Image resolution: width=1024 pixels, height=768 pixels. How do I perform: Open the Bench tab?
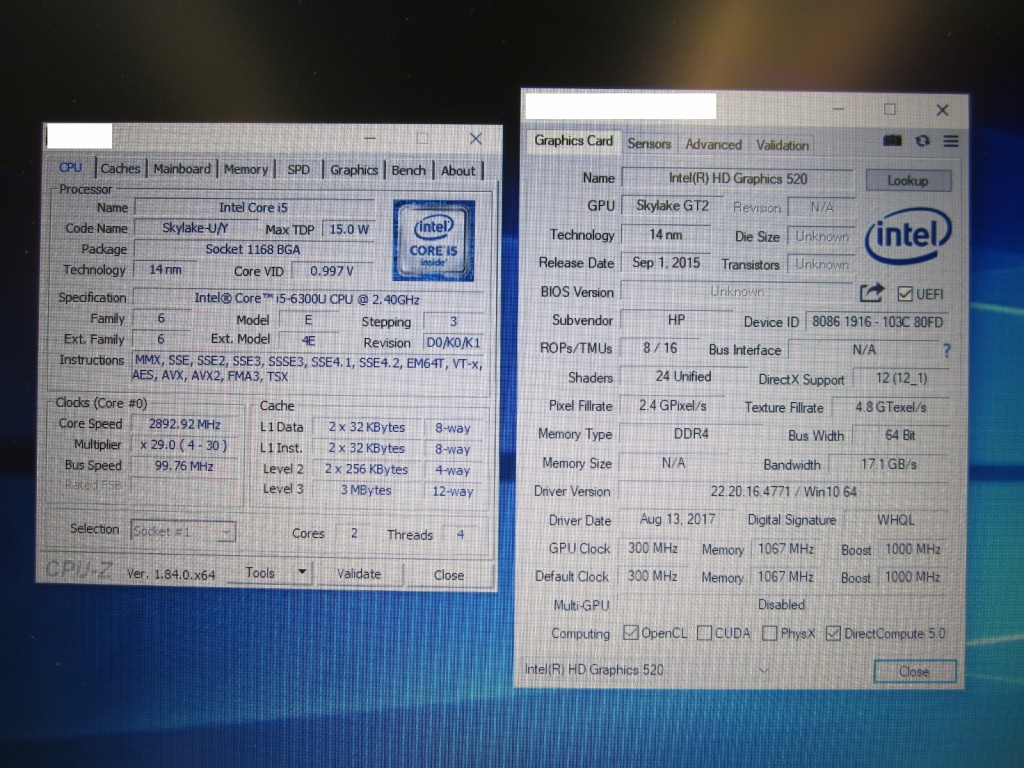[409, 170]
